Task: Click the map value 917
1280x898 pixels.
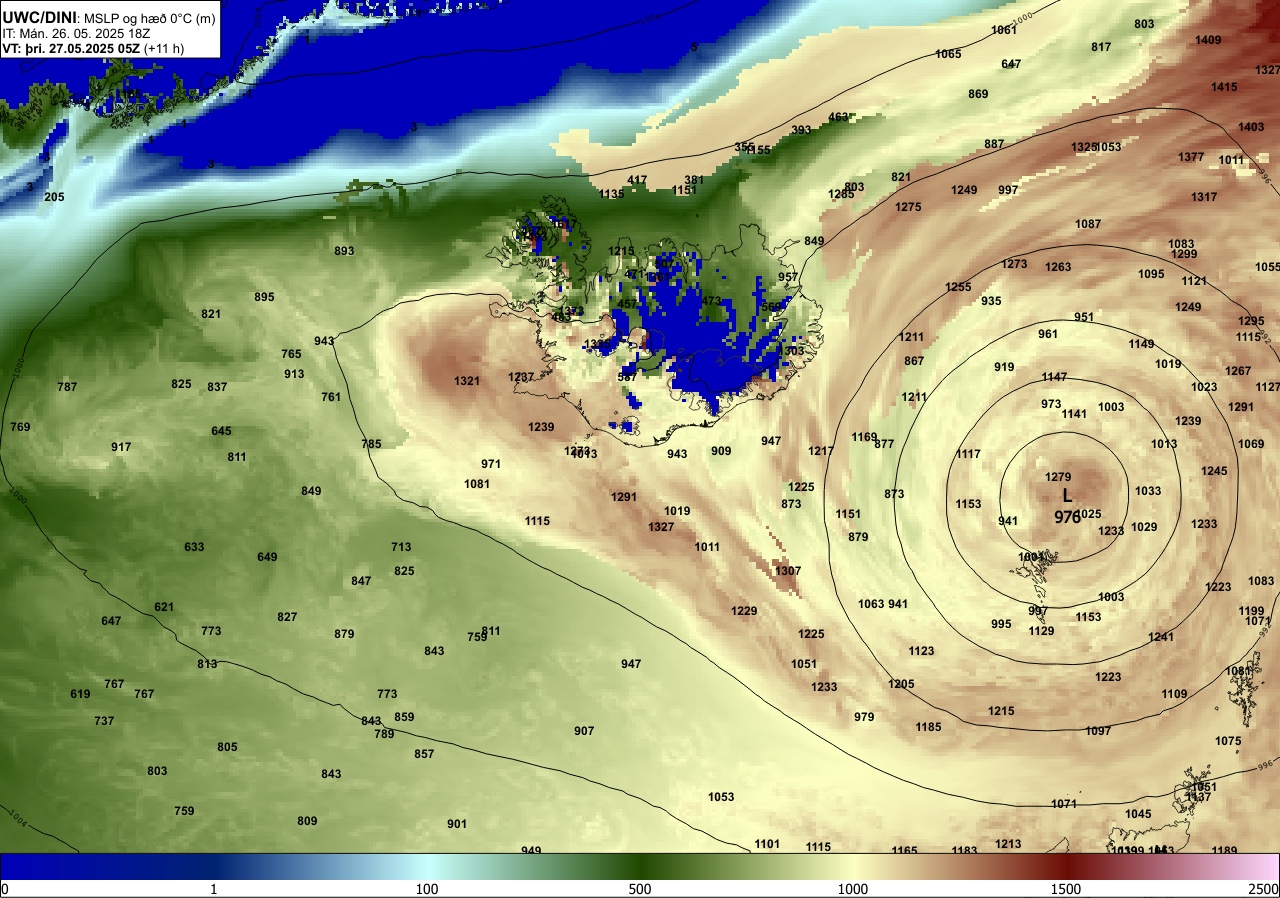Action: coord(121,447)
